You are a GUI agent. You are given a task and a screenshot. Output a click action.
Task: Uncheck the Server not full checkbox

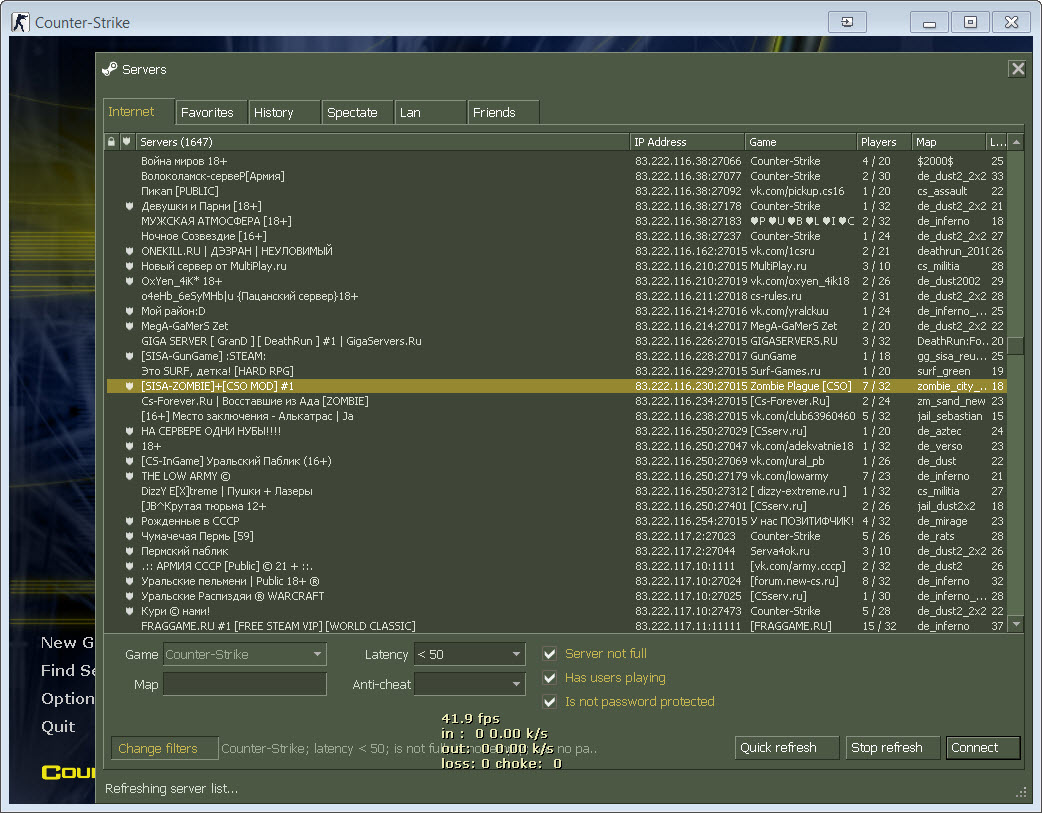[x=549, y=654]
